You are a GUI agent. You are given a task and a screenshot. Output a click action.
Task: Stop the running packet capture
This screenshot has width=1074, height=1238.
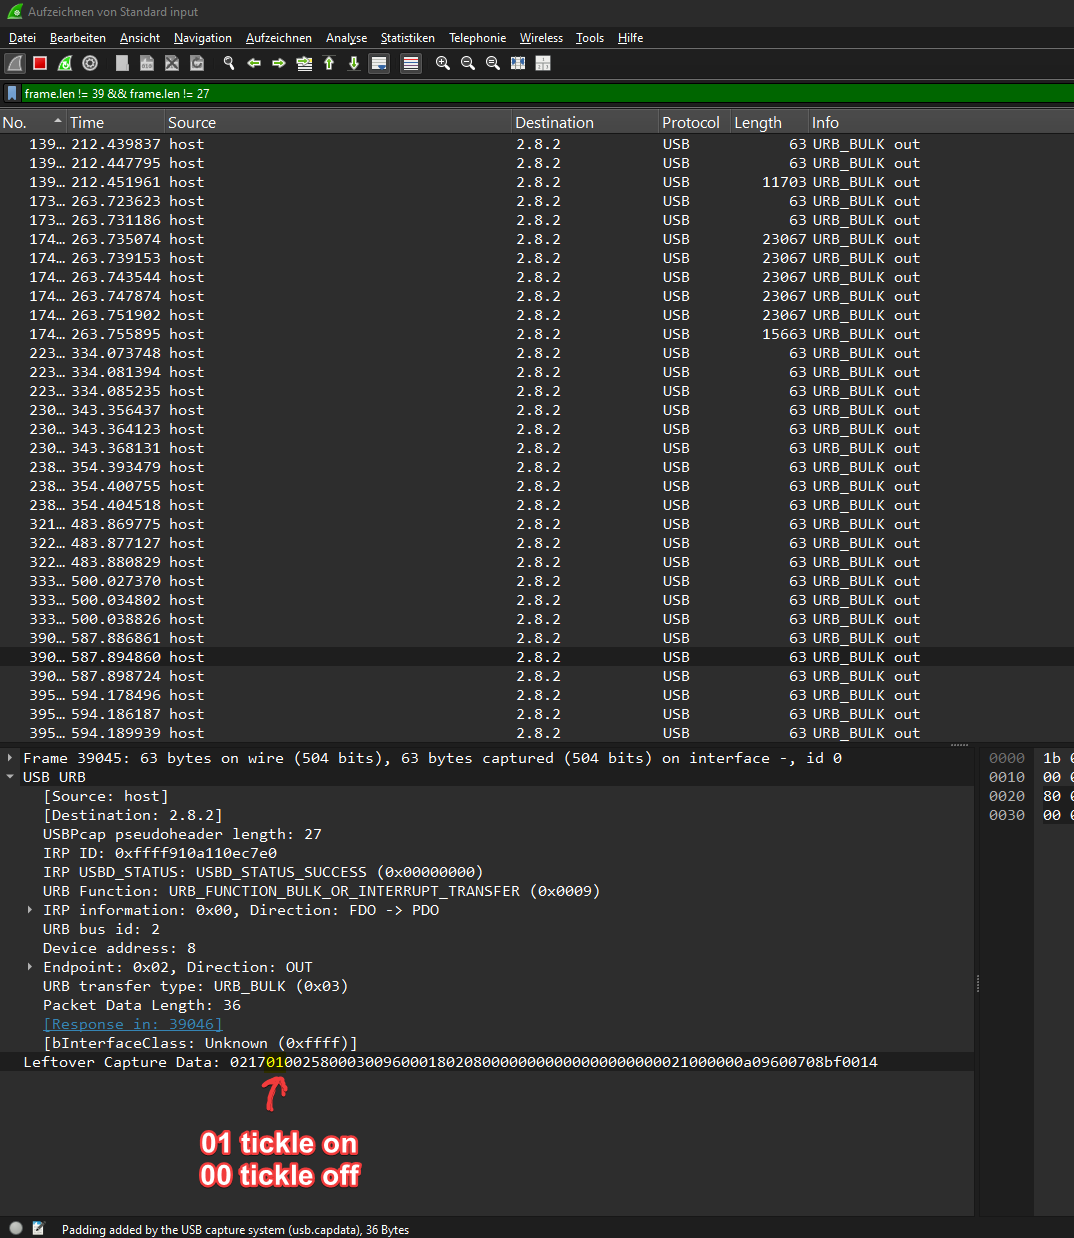[x=40, y=63]
